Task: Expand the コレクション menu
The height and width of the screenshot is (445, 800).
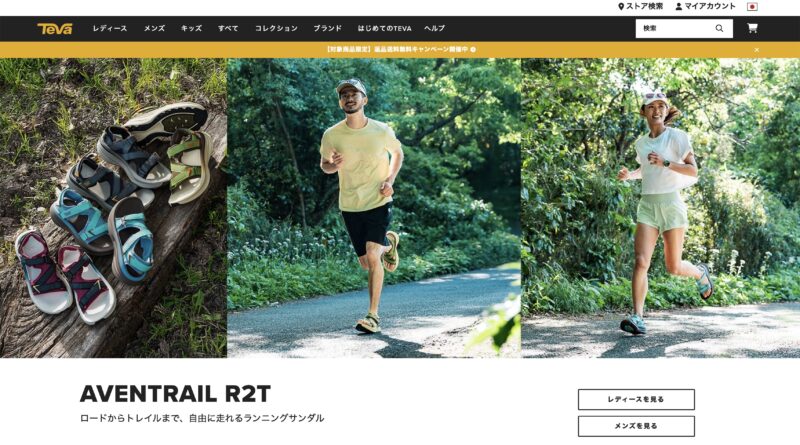Action: pyautogui.click(x=276, y=29)
